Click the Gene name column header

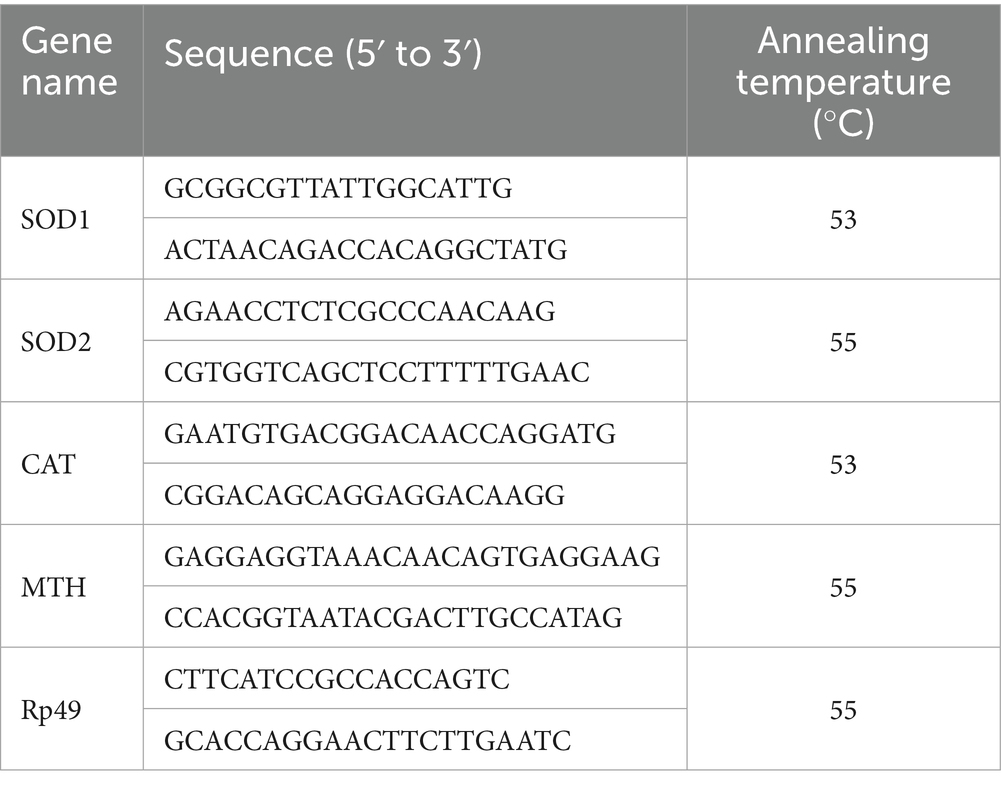point(70,63)
